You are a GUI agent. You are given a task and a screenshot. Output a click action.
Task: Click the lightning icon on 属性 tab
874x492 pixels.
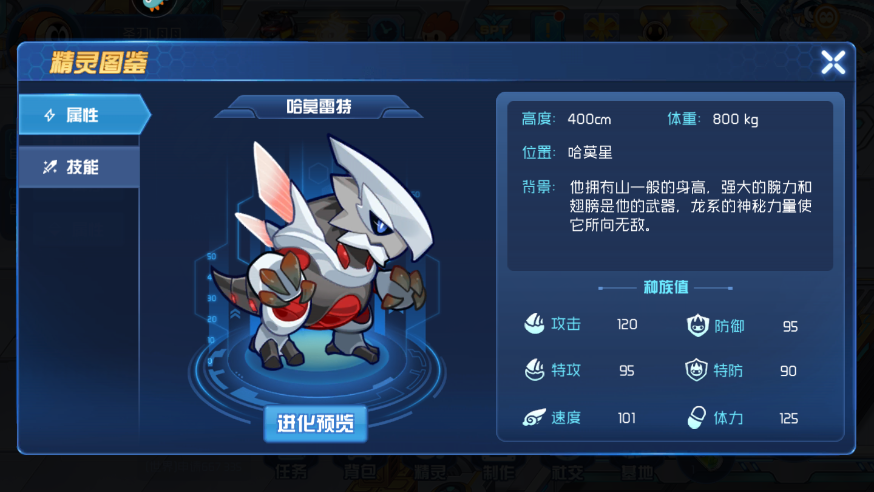pyautogui.click(x=50, y=115)
